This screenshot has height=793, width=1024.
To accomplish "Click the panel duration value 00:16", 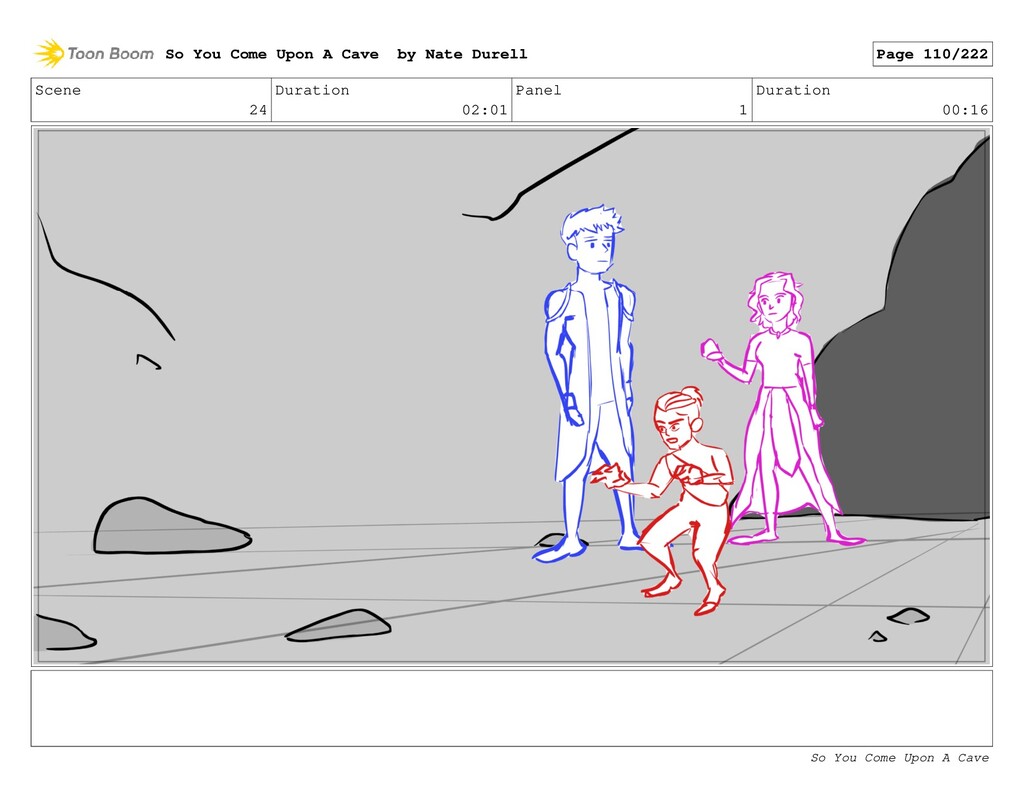I will [965, 110].
